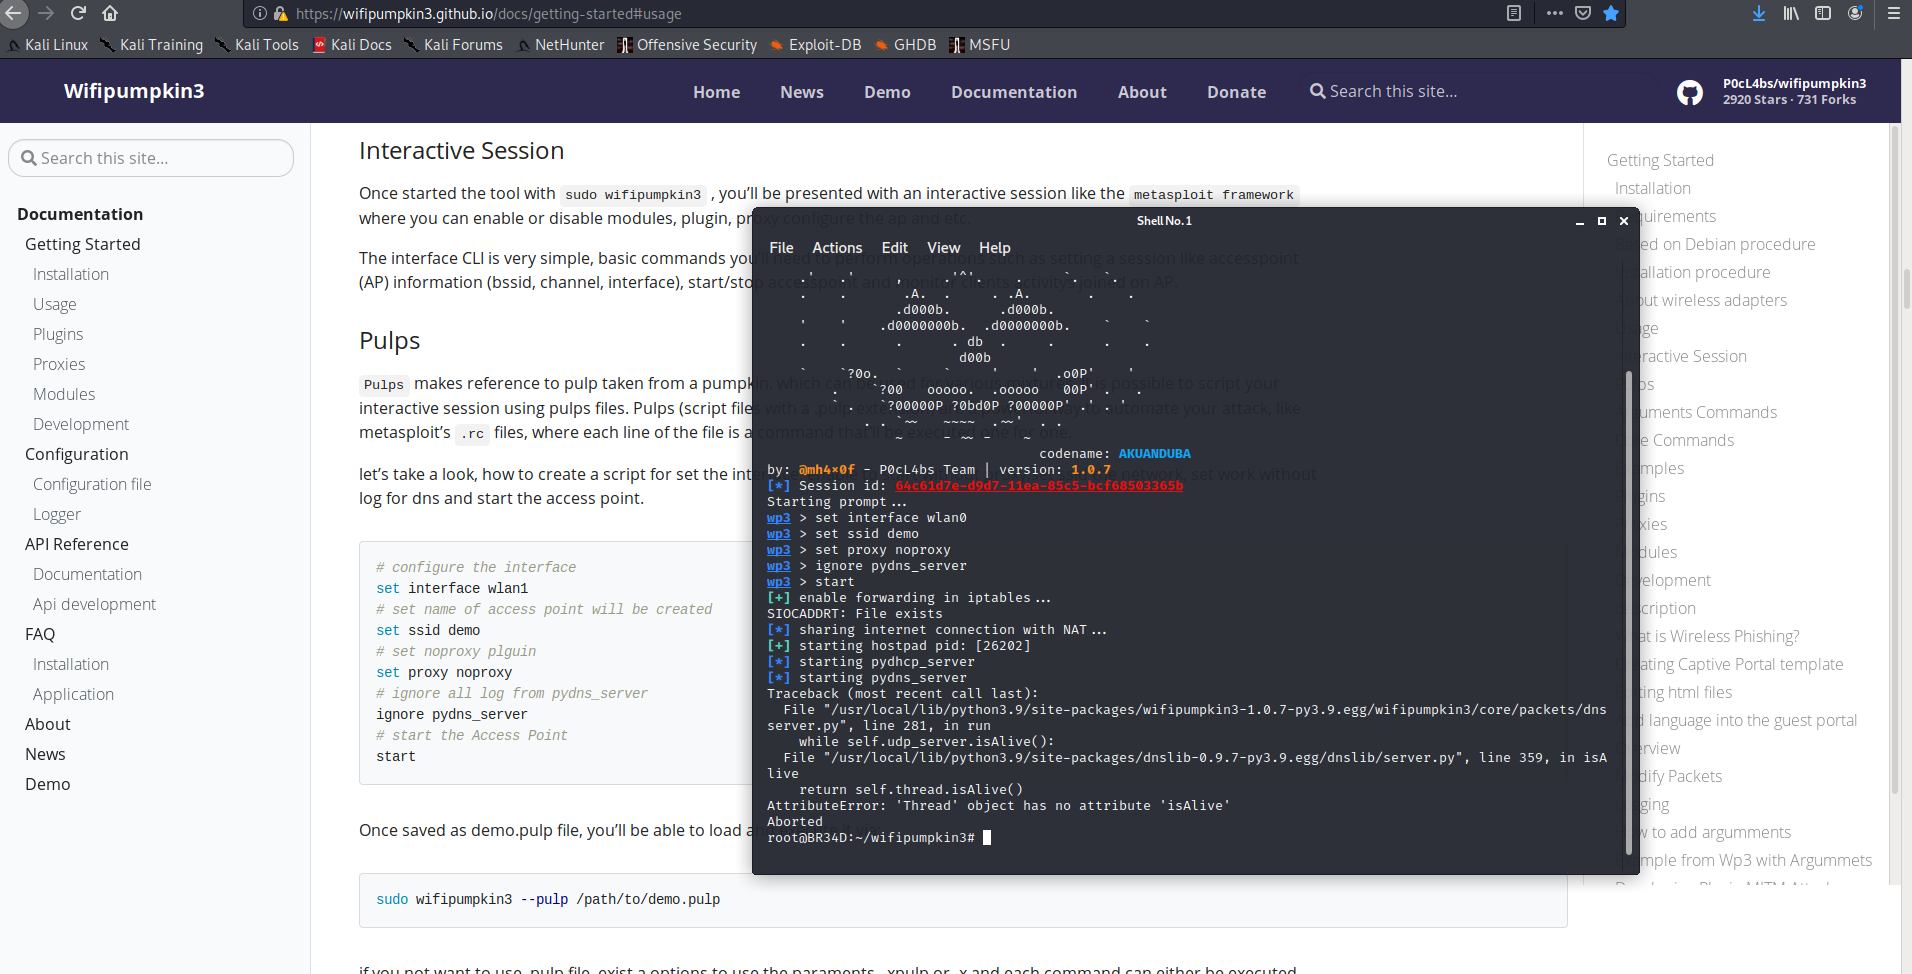Open the Donate page in navbar
1912x974 pixels.
[x=1236, y=92]
